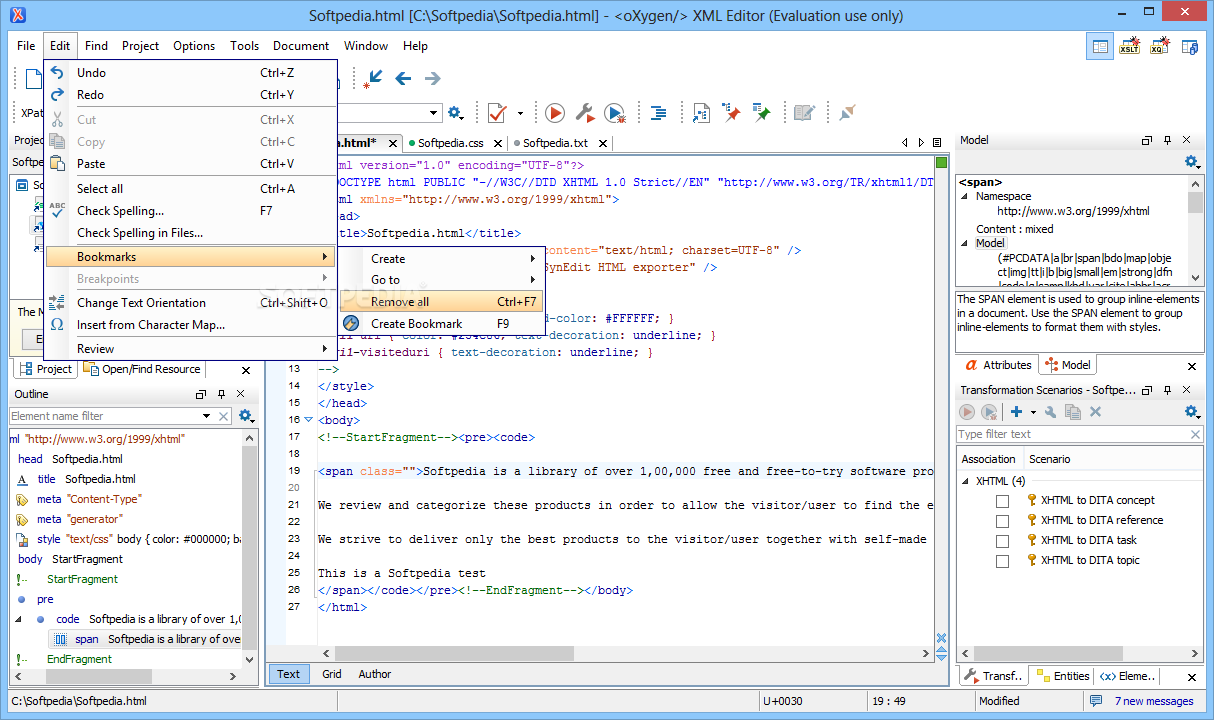Click Undo in Edit menu
The width and height of the screenshot is (1214, 720).
click(189, 73)
